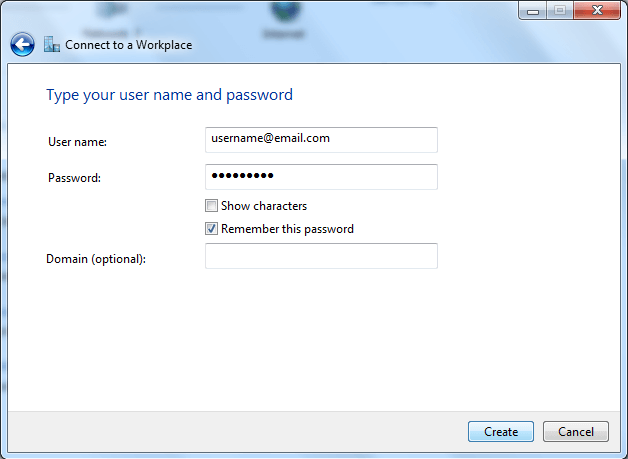Image resolution: width=628 pixels, height=459 pixels.
Task: Click the 'Password:' label
Action: [74, 178]
